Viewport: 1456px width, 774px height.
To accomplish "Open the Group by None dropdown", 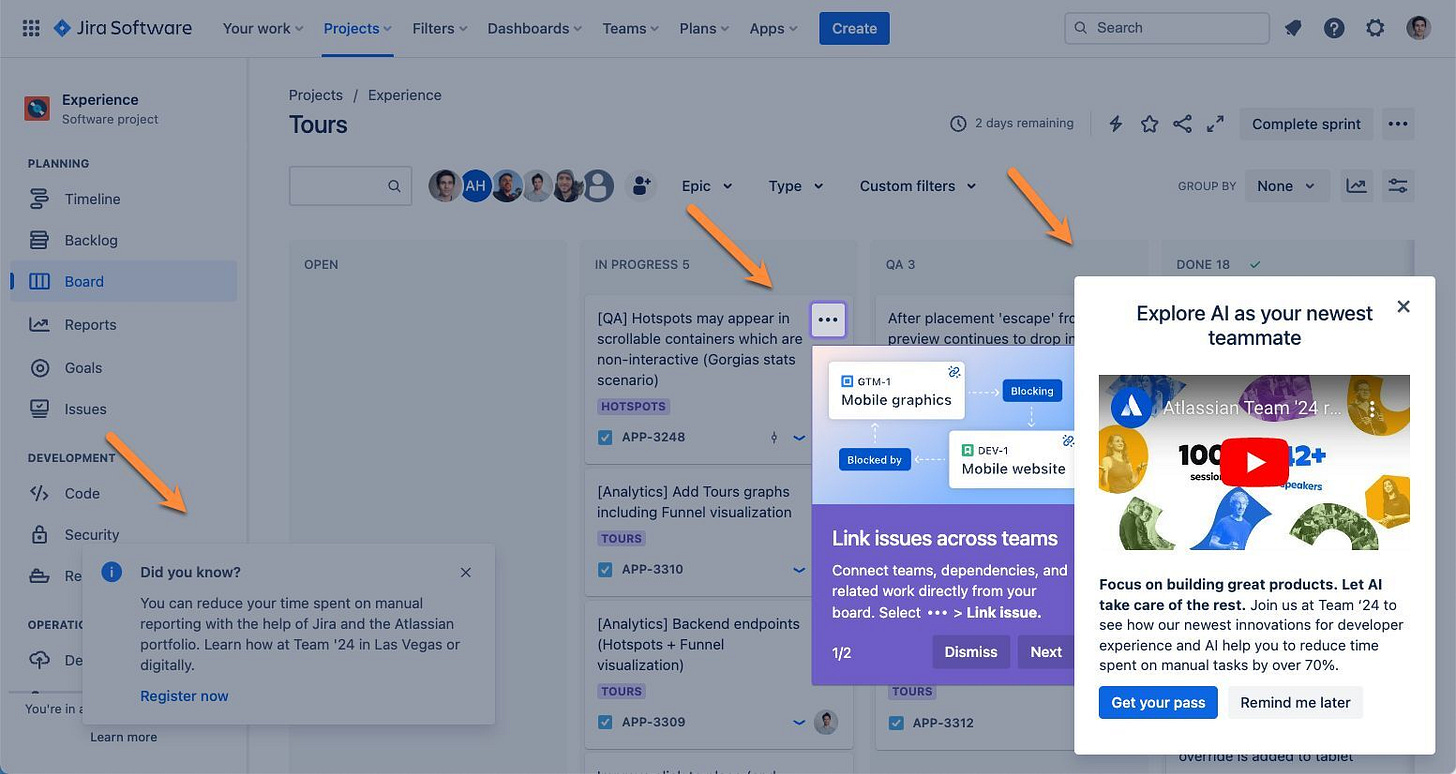I will (1287, 186).
